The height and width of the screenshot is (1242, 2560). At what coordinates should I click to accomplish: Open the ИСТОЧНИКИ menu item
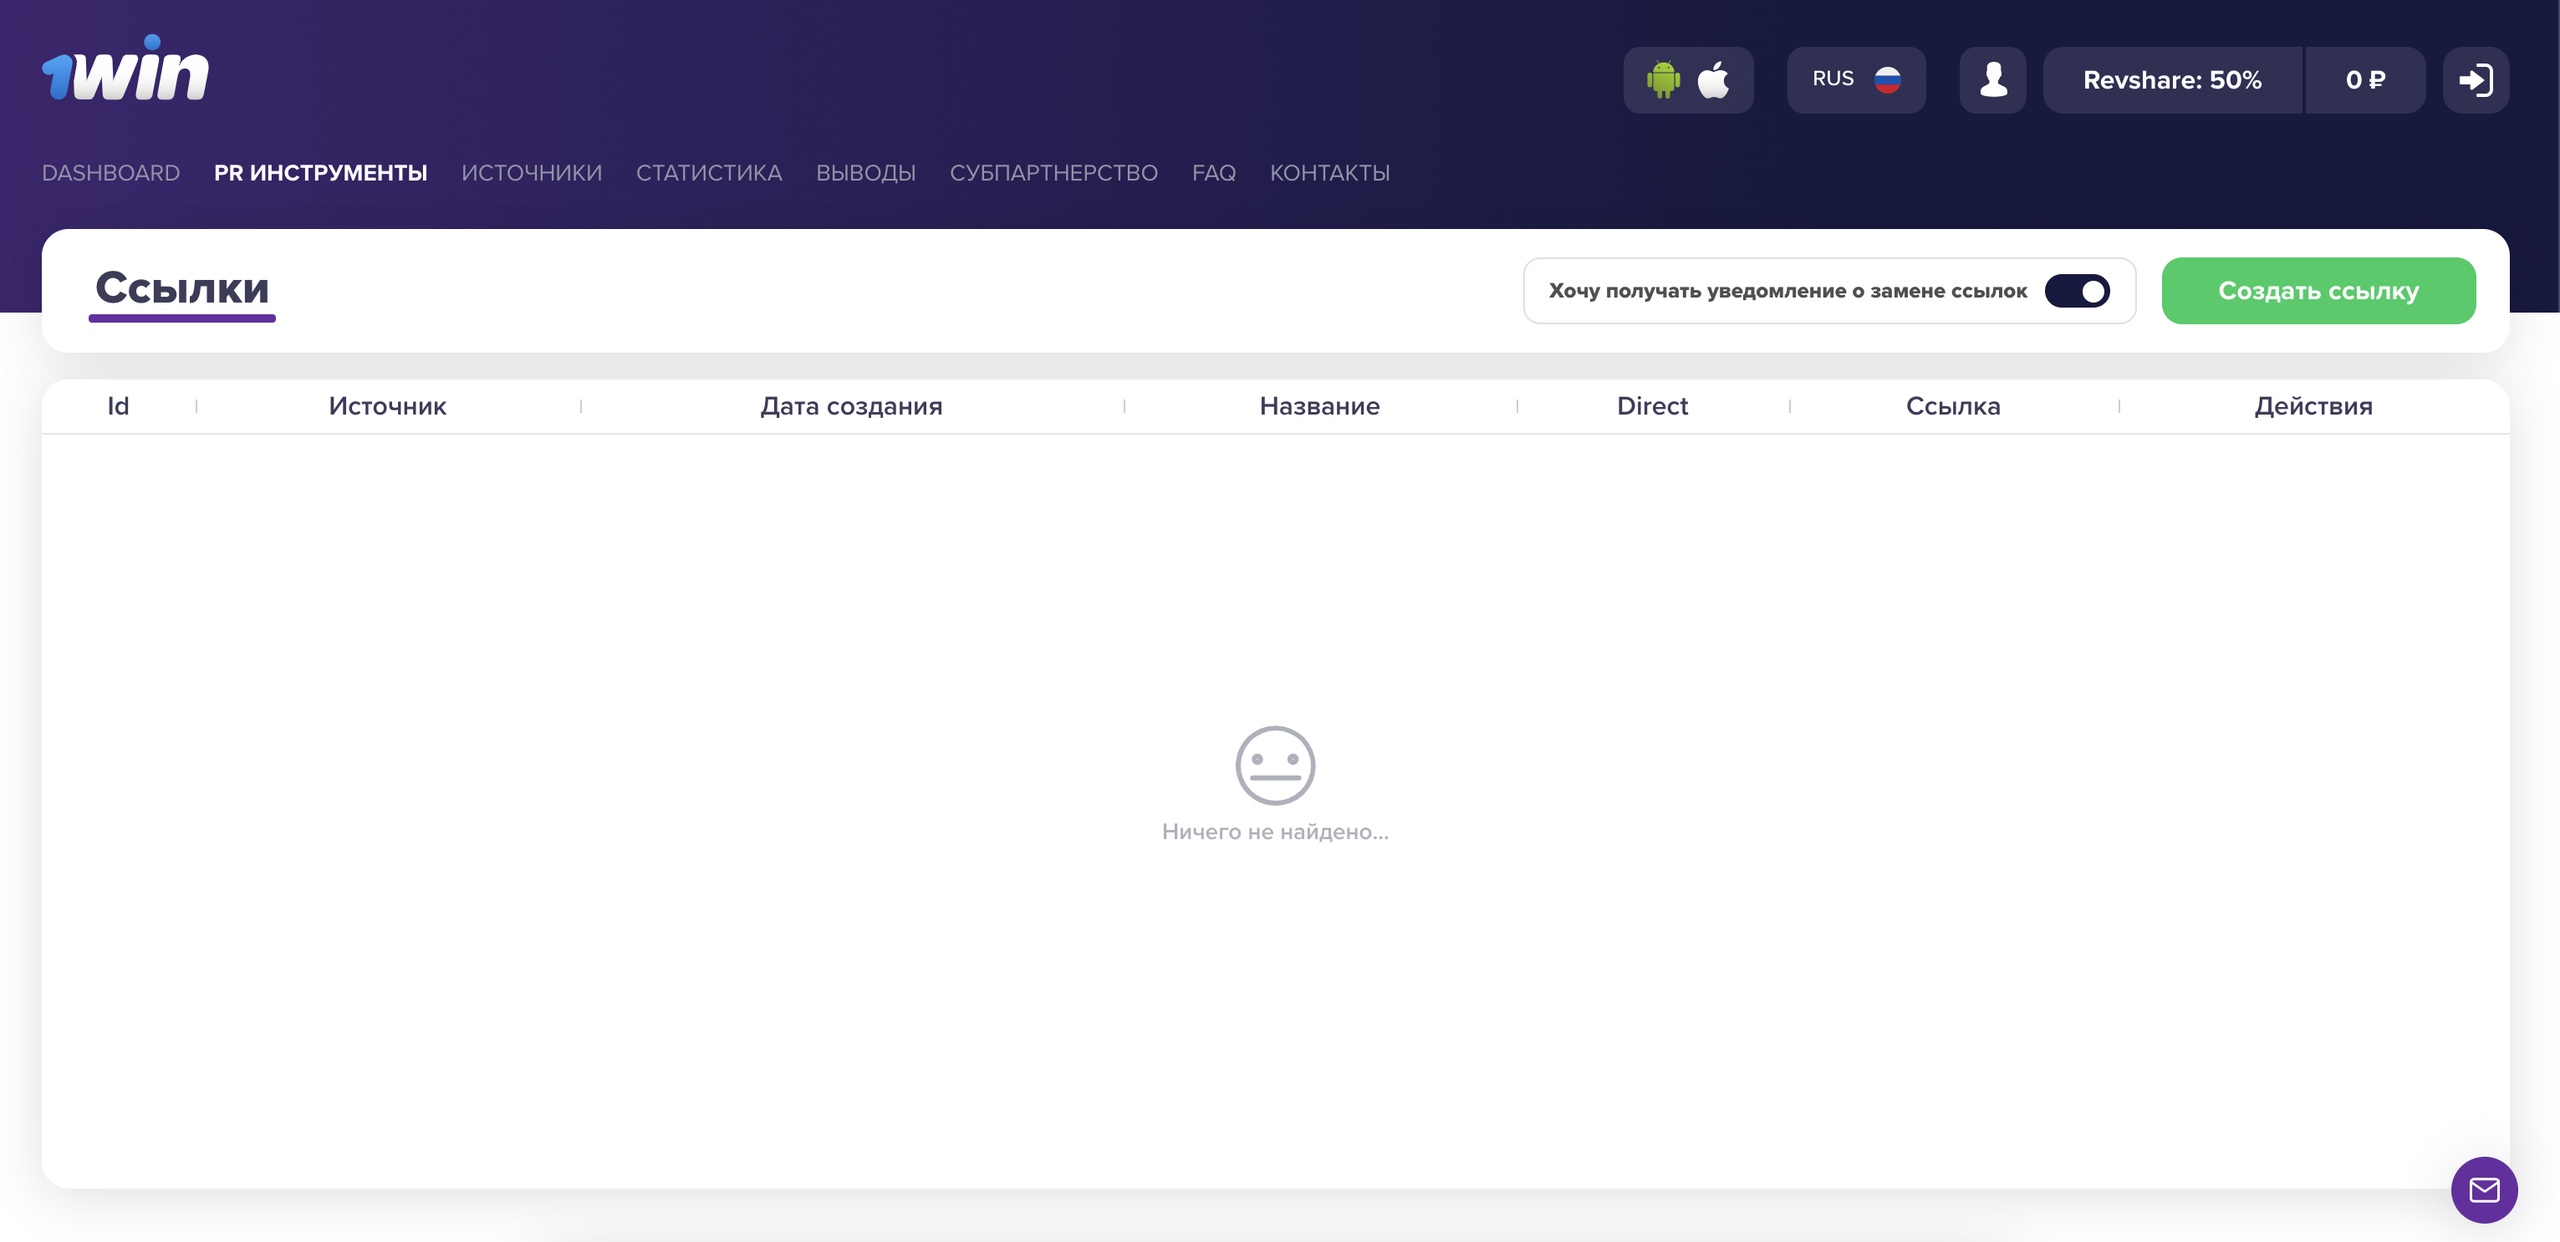coord(531,173)
